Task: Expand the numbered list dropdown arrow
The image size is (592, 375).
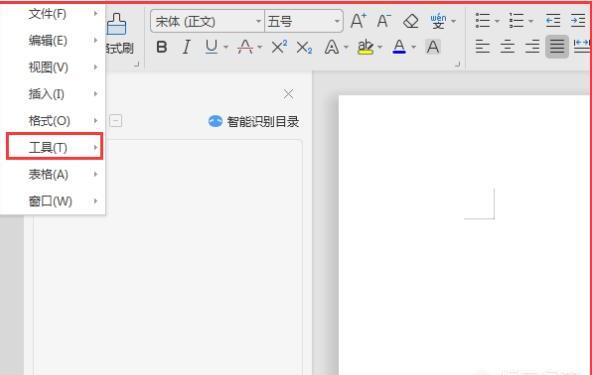Action: pos(531,21)
